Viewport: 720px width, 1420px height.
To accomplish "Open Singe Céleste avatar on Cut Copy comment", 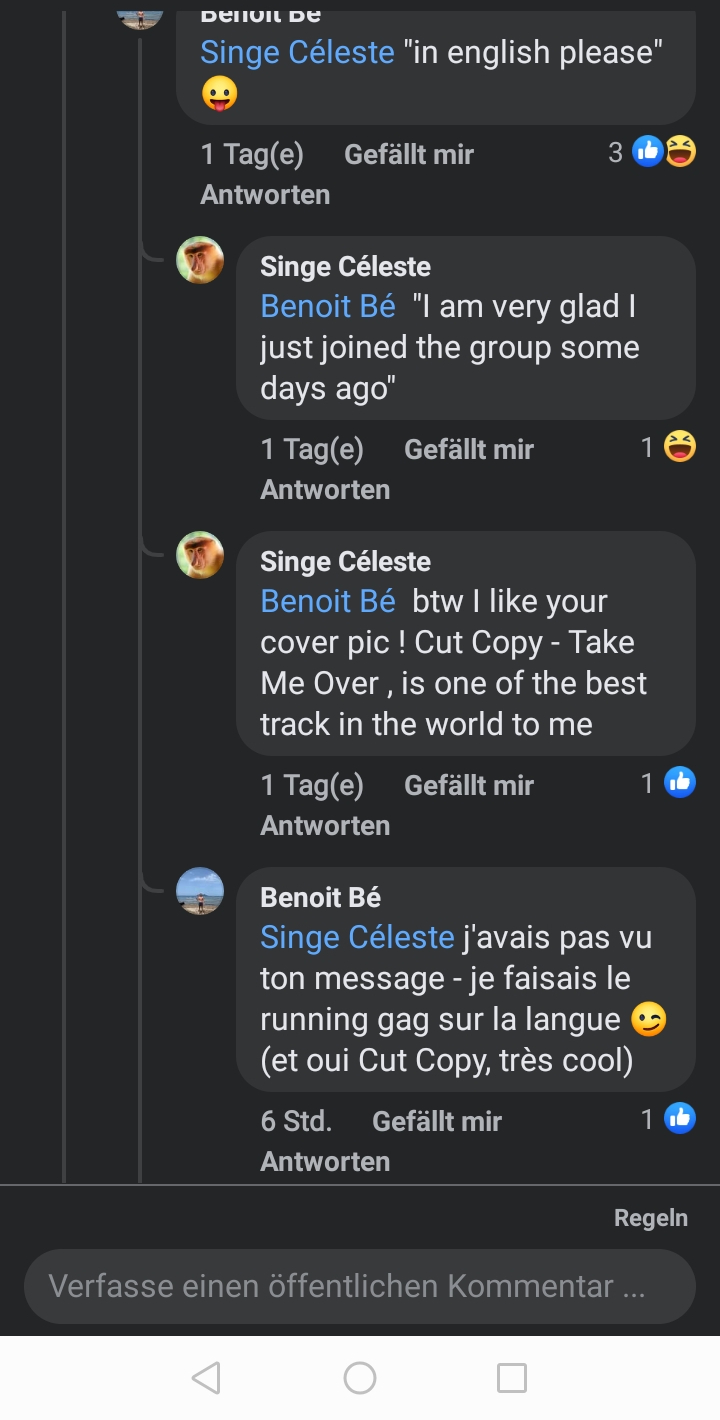I will point(200,555).
